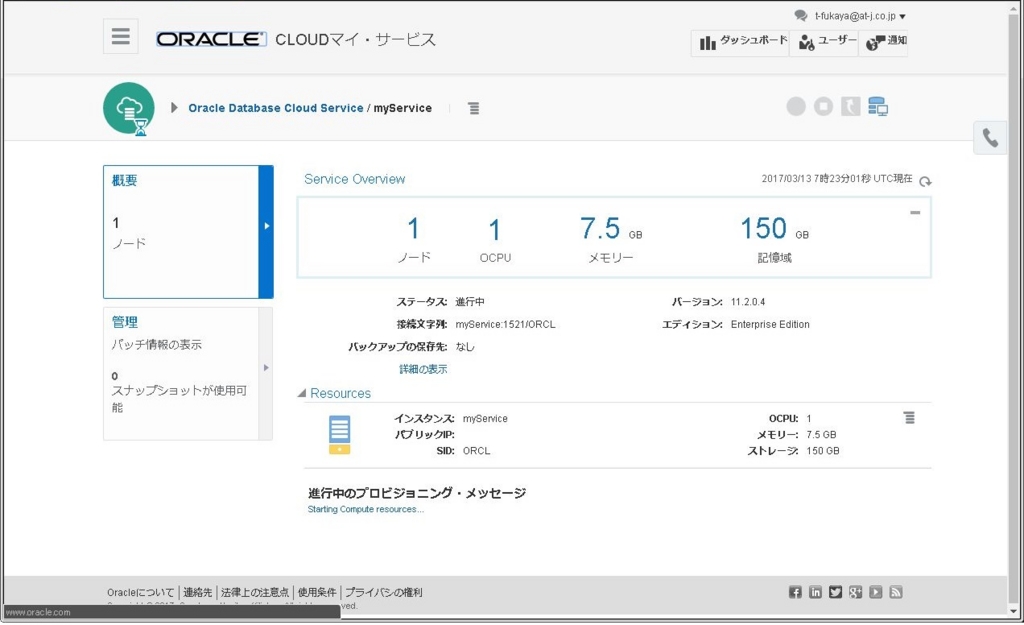The height and width of the screenshot is (625, 1024).
Task: Click the 7.5 GB memory value
Action: (x=821, y=434)
